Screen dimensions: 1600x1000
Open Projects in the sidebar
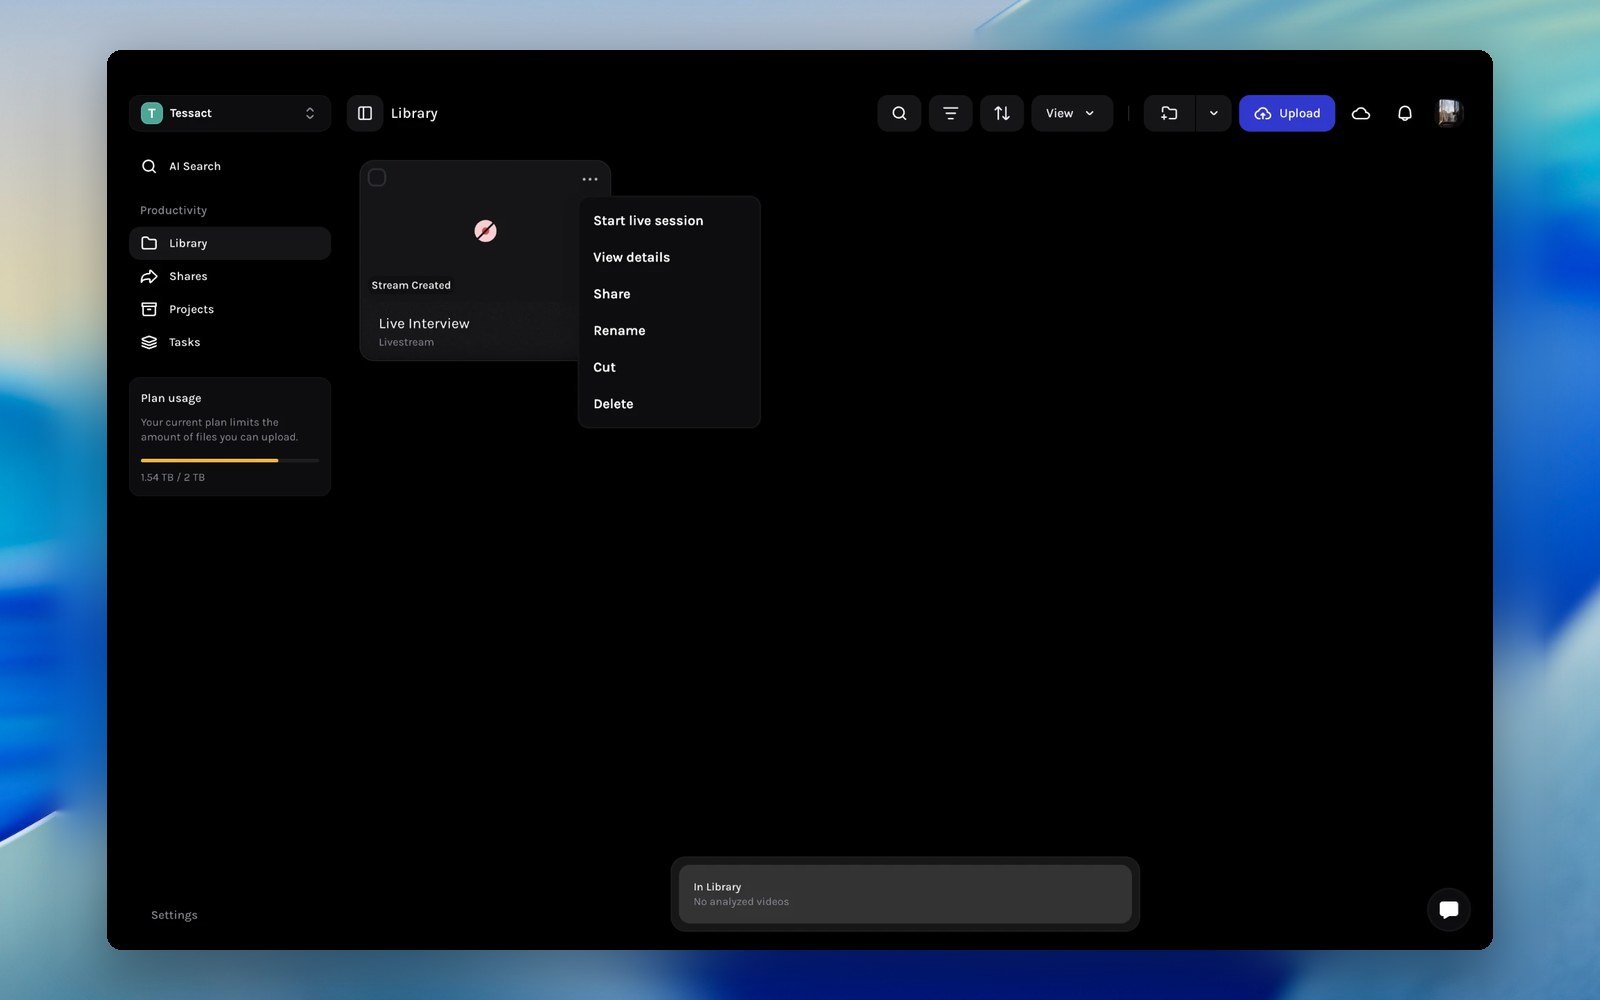click(230, 309)
